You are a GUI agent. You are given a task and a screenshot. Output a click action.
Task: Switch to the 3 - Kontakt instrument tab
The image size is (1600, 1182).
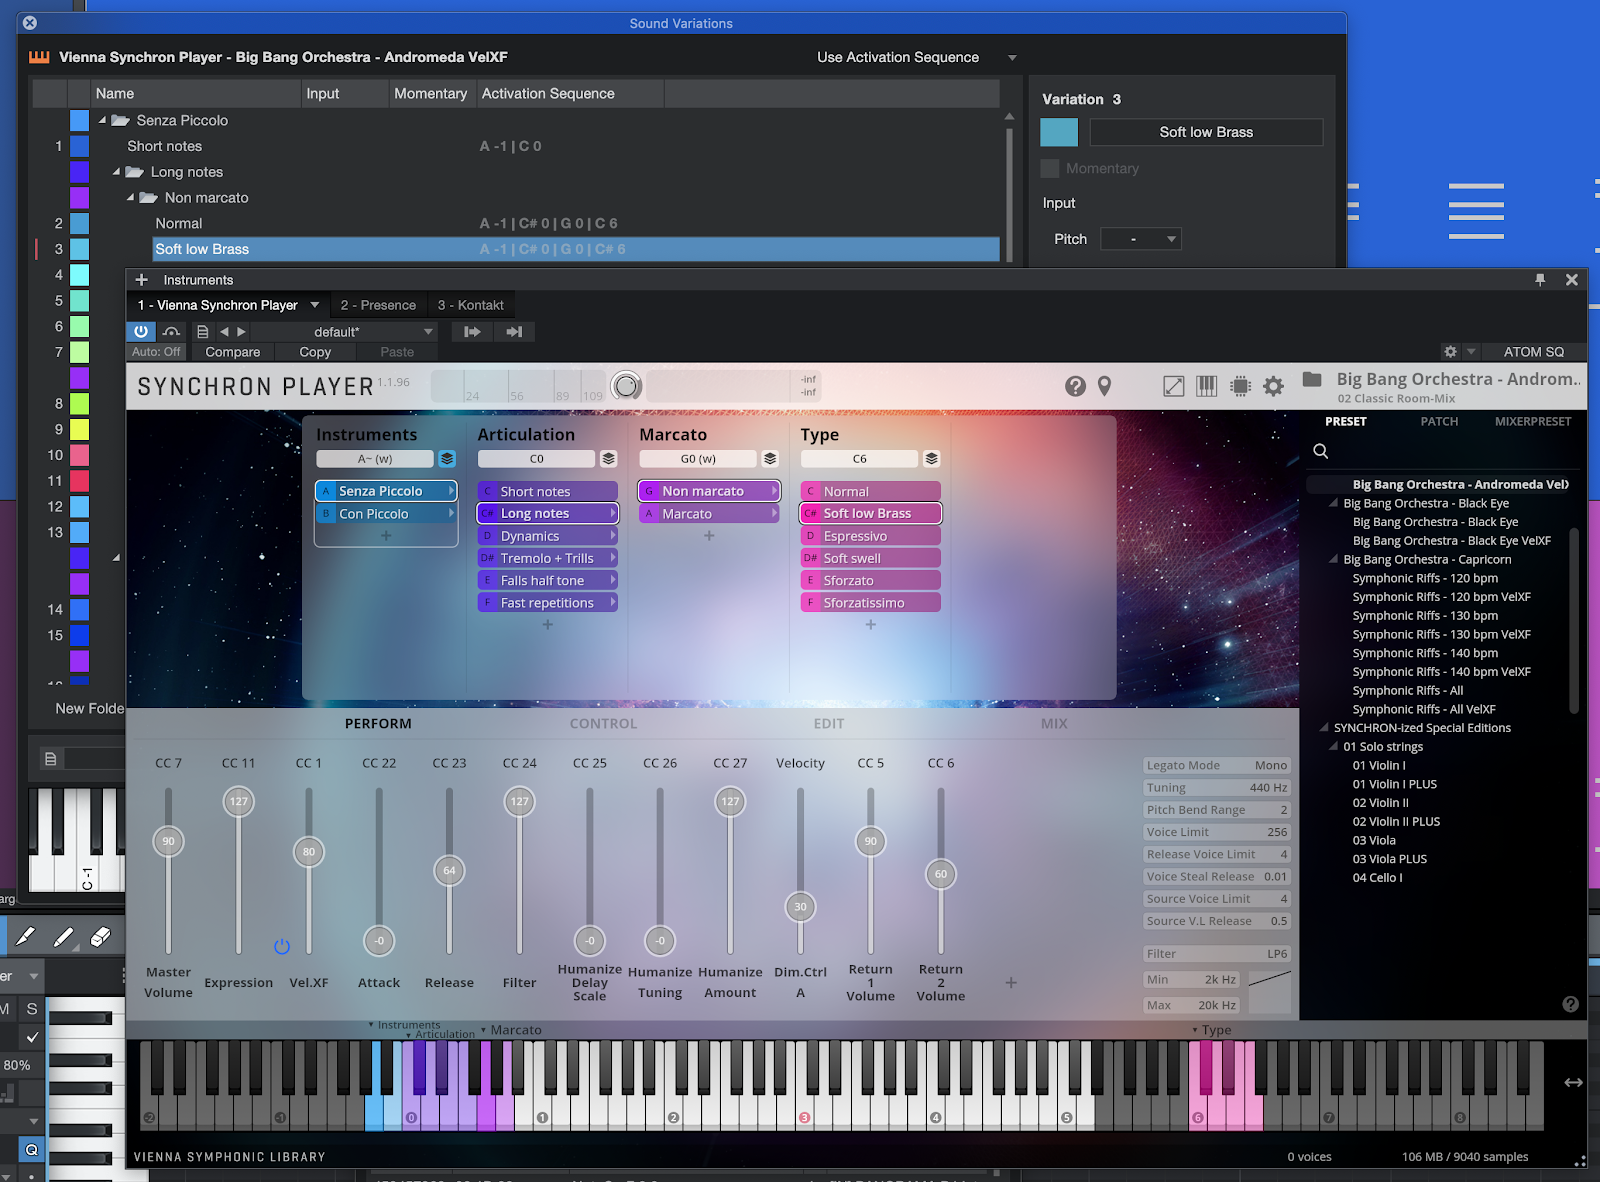tap(471, 305)
